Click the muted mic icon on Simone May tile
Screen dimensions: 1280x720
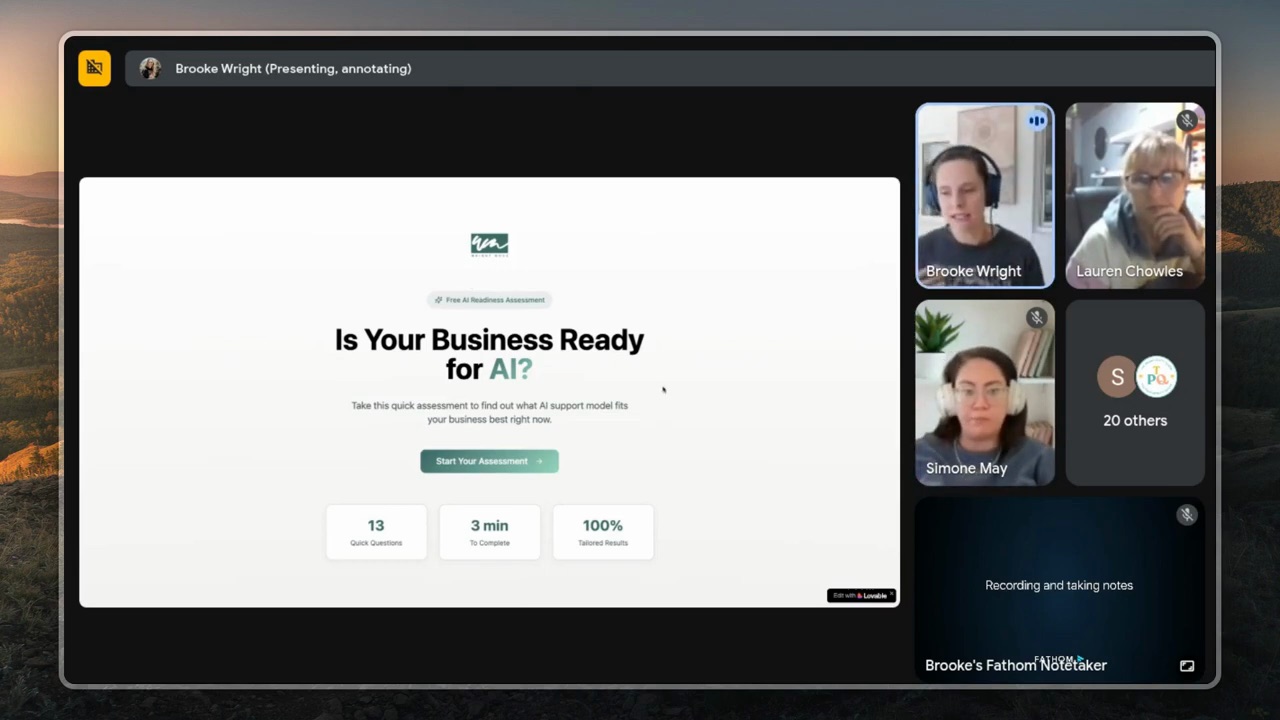pos(1036,318)
